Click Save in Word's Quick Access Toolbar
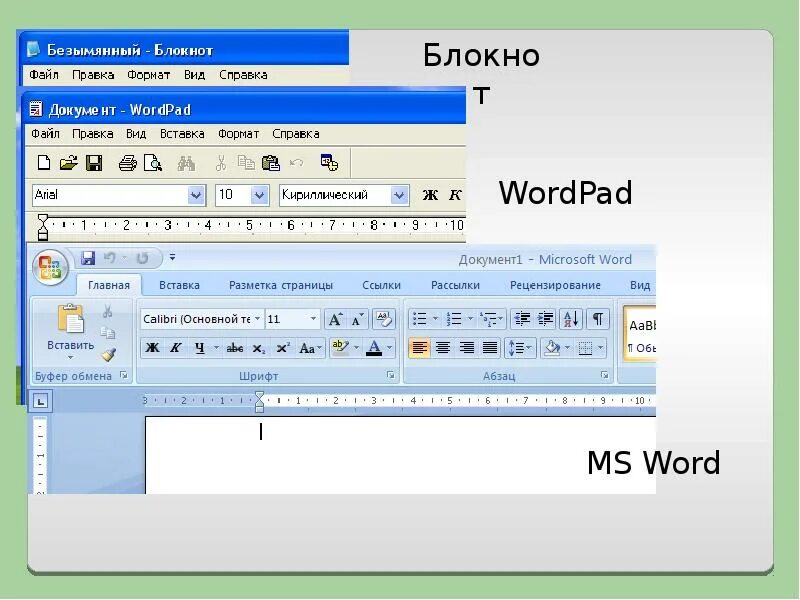 (x=88, y=258)
